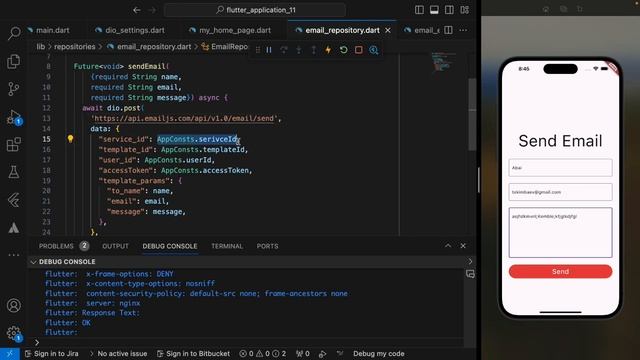This screenshot has height=360, width=640.
Task: Split the editor to the right
Action: [448, 30]
